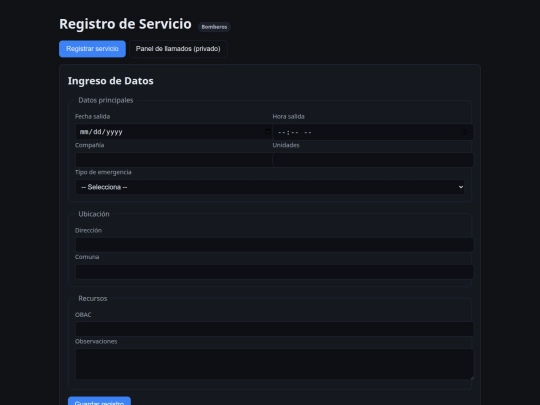Focus the Comuna input field

[x=274, y=272]
